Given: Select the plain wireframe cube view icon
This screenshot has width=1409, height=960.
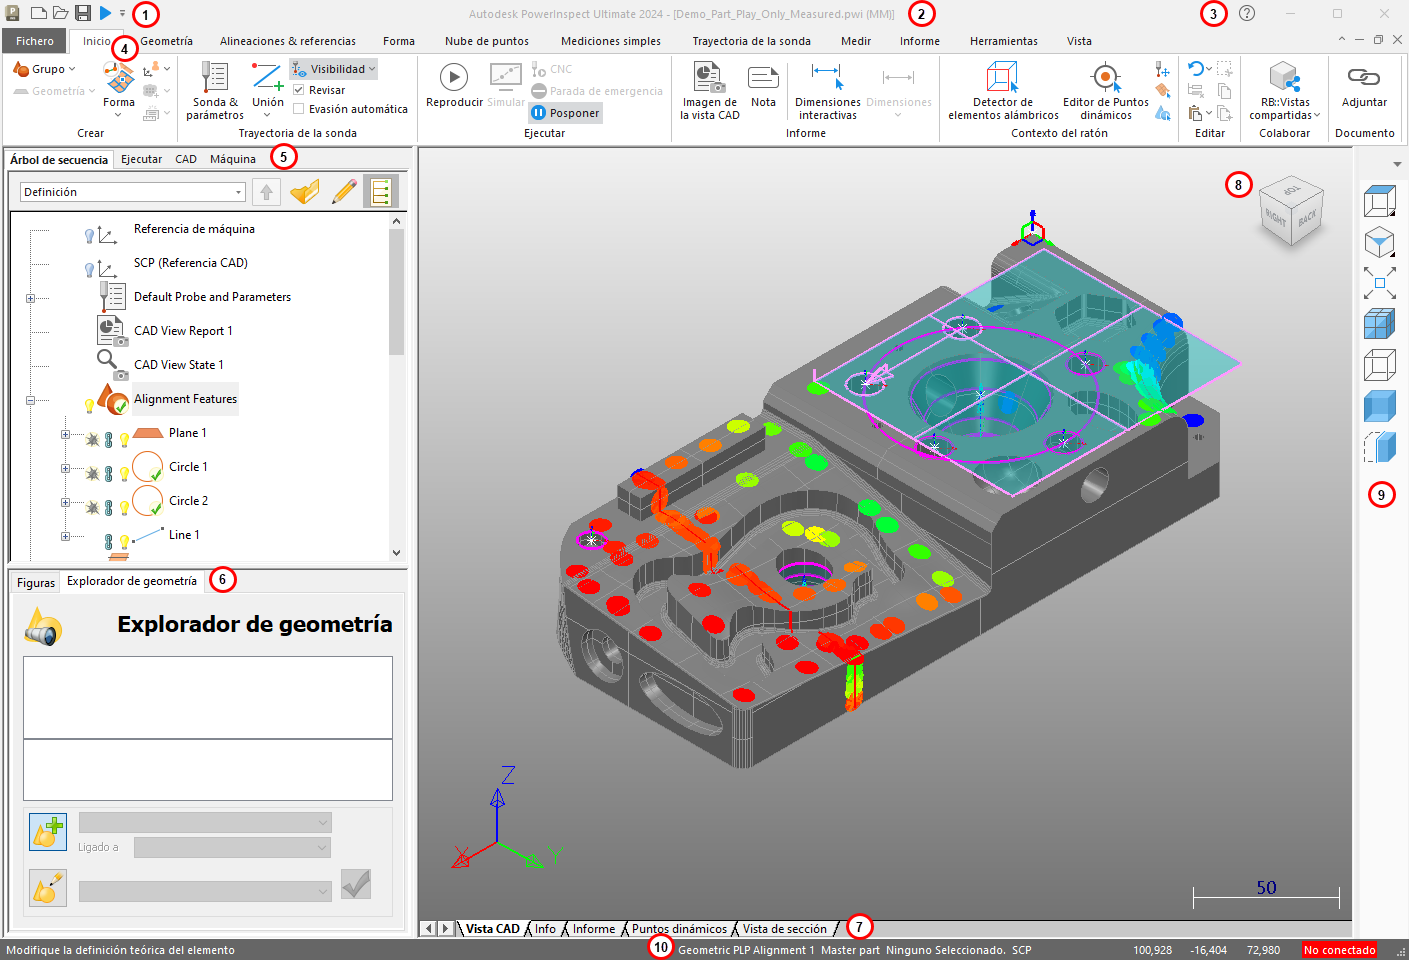Looking at the screenshot, I should [x=1380, y=365].
